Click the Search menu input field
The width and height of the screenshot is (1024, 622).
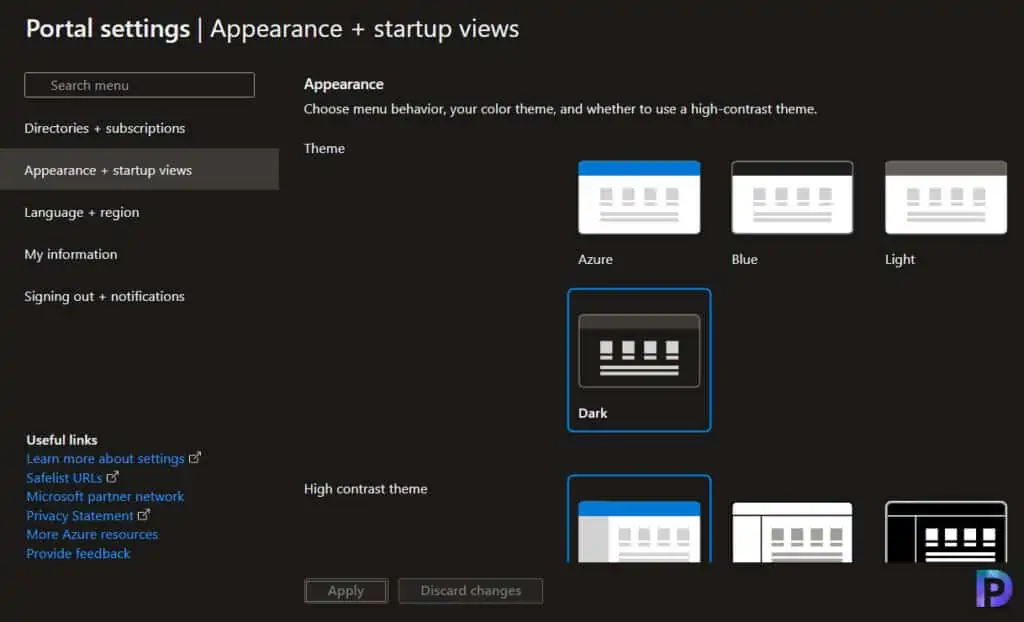coord(139,85)
